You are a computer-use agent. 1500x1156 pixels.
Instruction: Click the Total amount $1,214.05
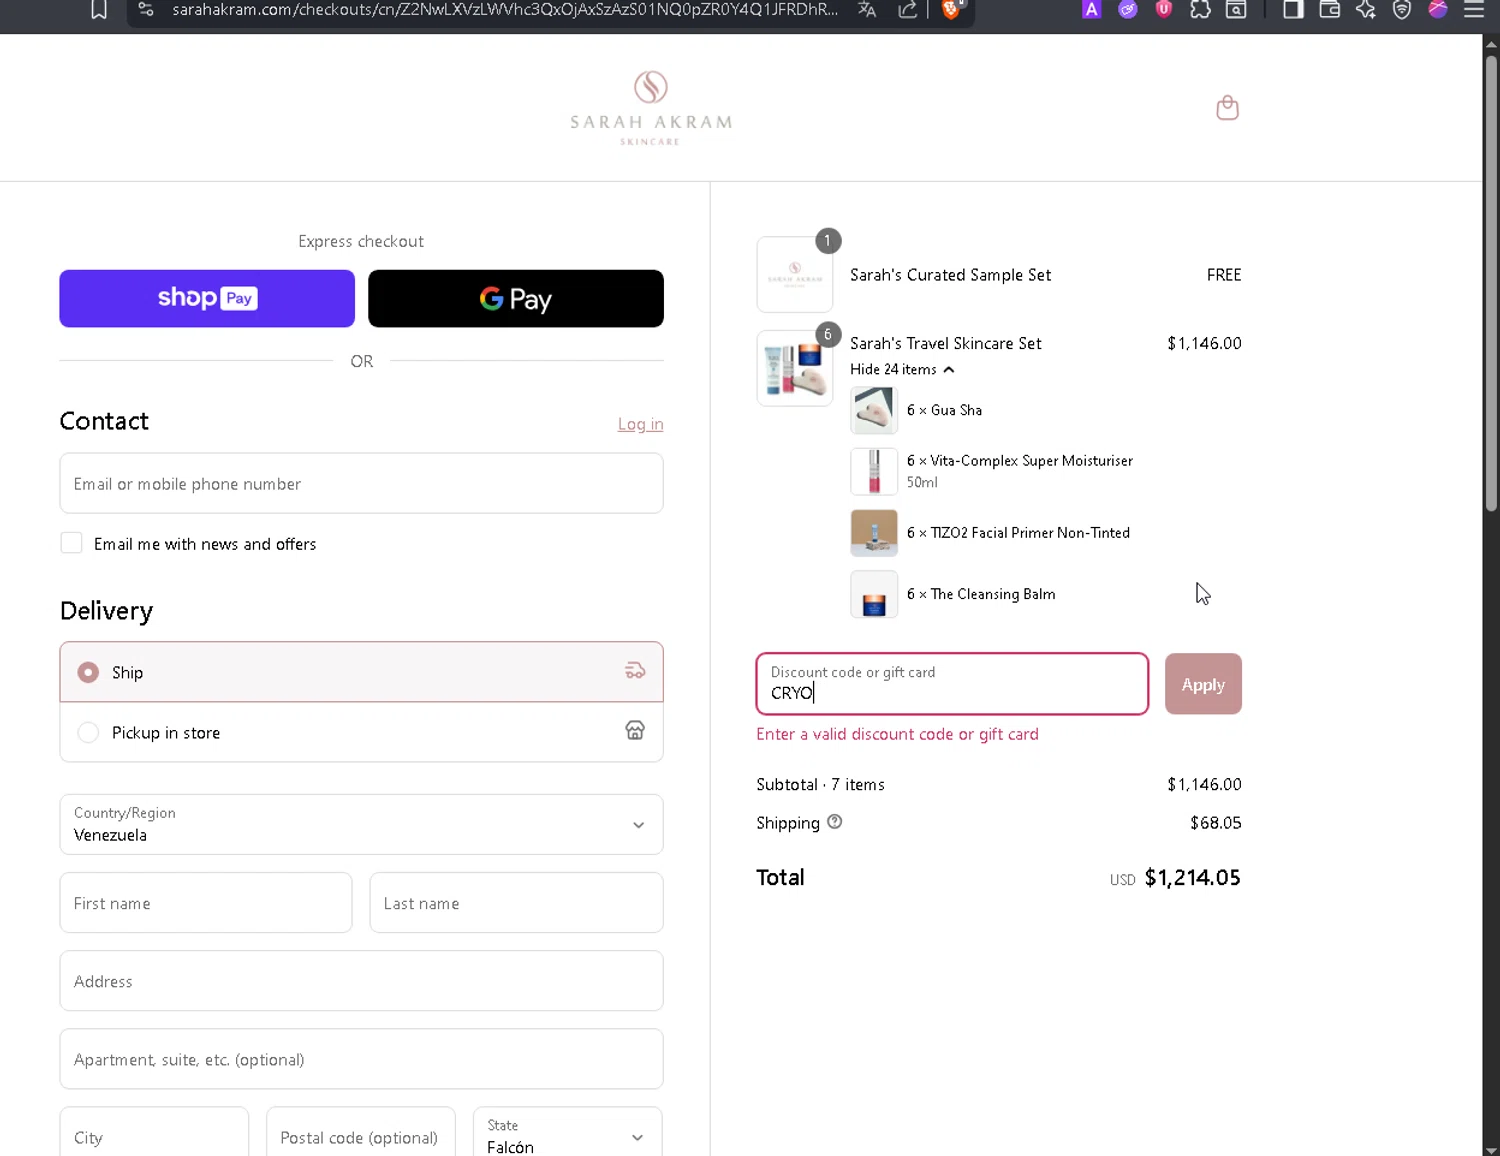1192,877
